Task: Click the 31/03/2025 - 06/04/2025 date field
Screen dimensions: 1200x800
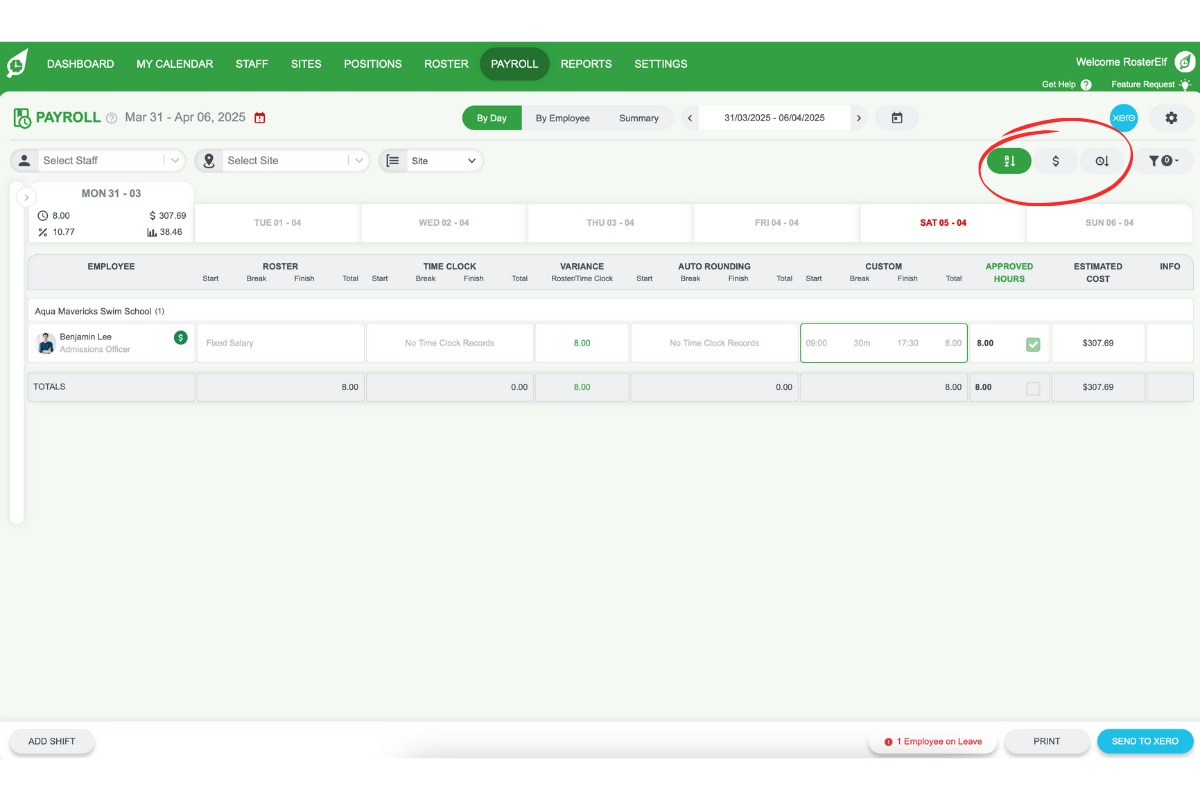Action: (x=774, y=117)
